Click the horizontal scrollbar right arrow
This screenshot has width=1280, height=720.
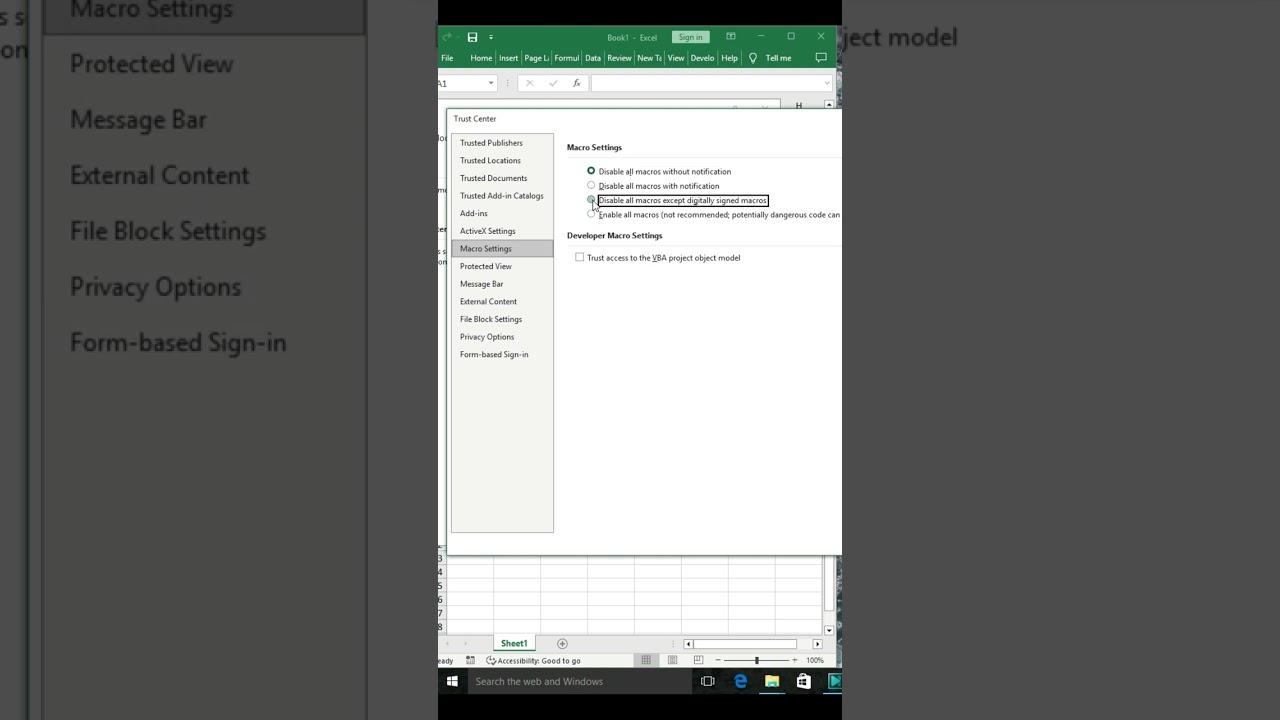point(817,644)
